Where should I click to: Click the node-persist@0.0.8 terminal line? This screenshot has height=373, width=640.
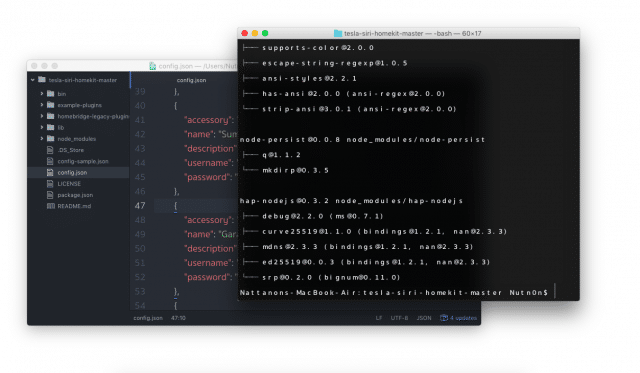(362, 140)
